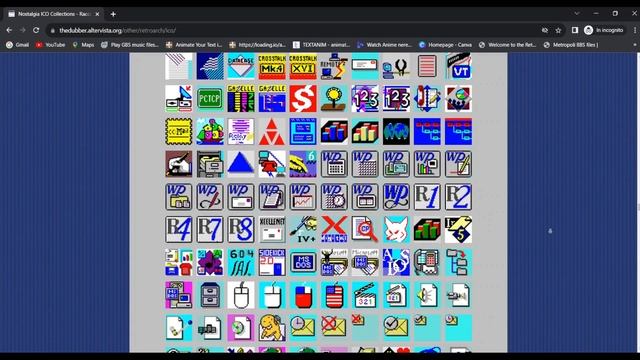The image size is (640, 360).
Task: Go back to the previous page
Action: pos(9,30)
